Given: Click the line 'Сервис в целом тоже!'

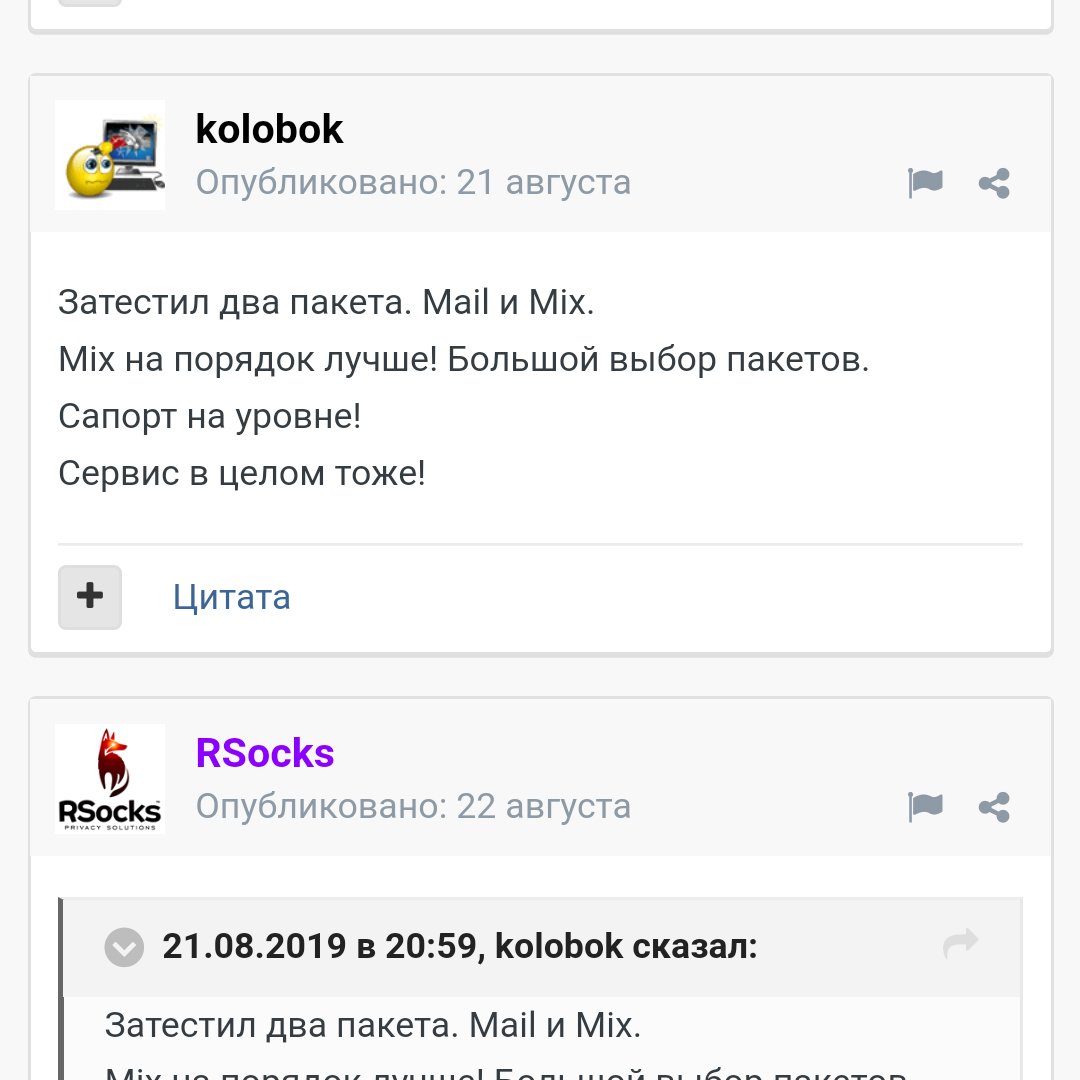Looking at the screenshot, I should coord(242,473).
